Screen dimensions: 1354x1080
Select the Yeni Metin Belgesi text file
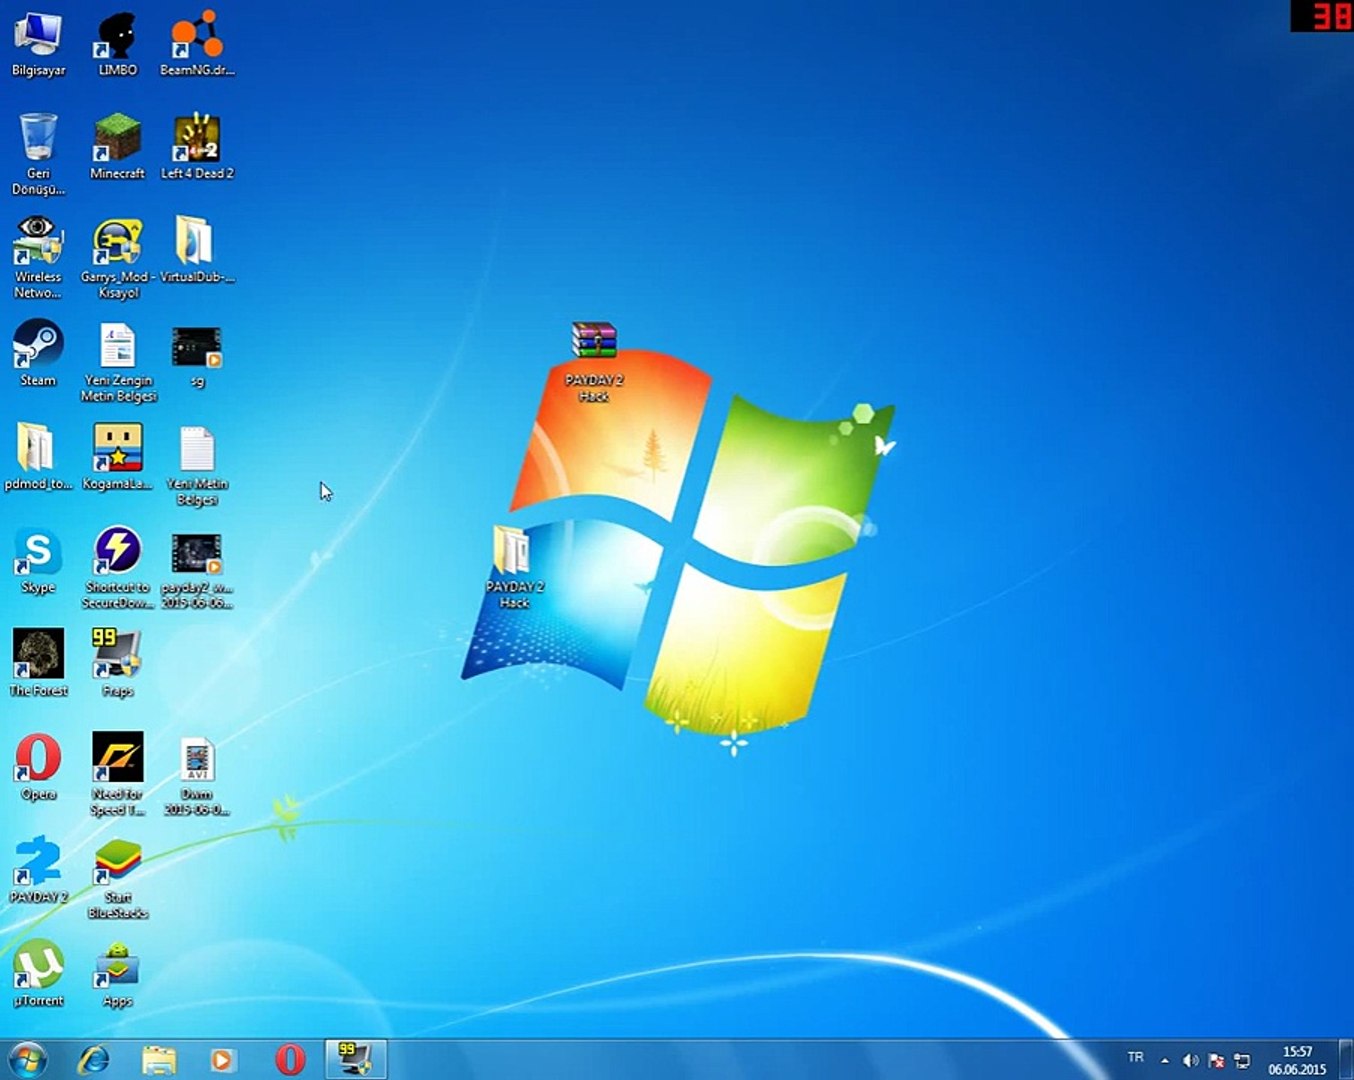[x=197, y=466]
